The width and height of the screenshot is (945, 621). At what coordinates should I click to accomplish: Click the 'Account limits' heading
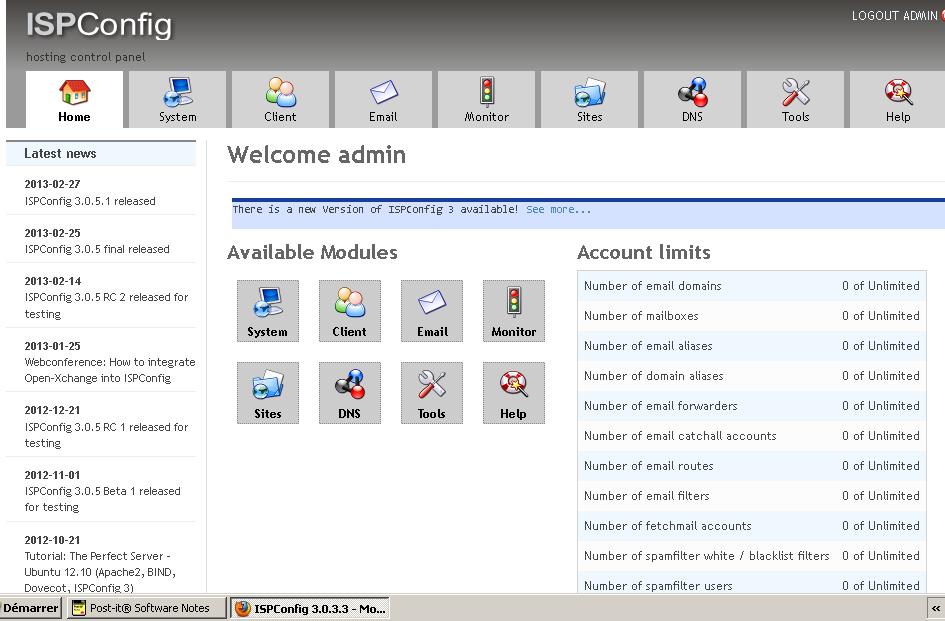[x=644, y=252]
